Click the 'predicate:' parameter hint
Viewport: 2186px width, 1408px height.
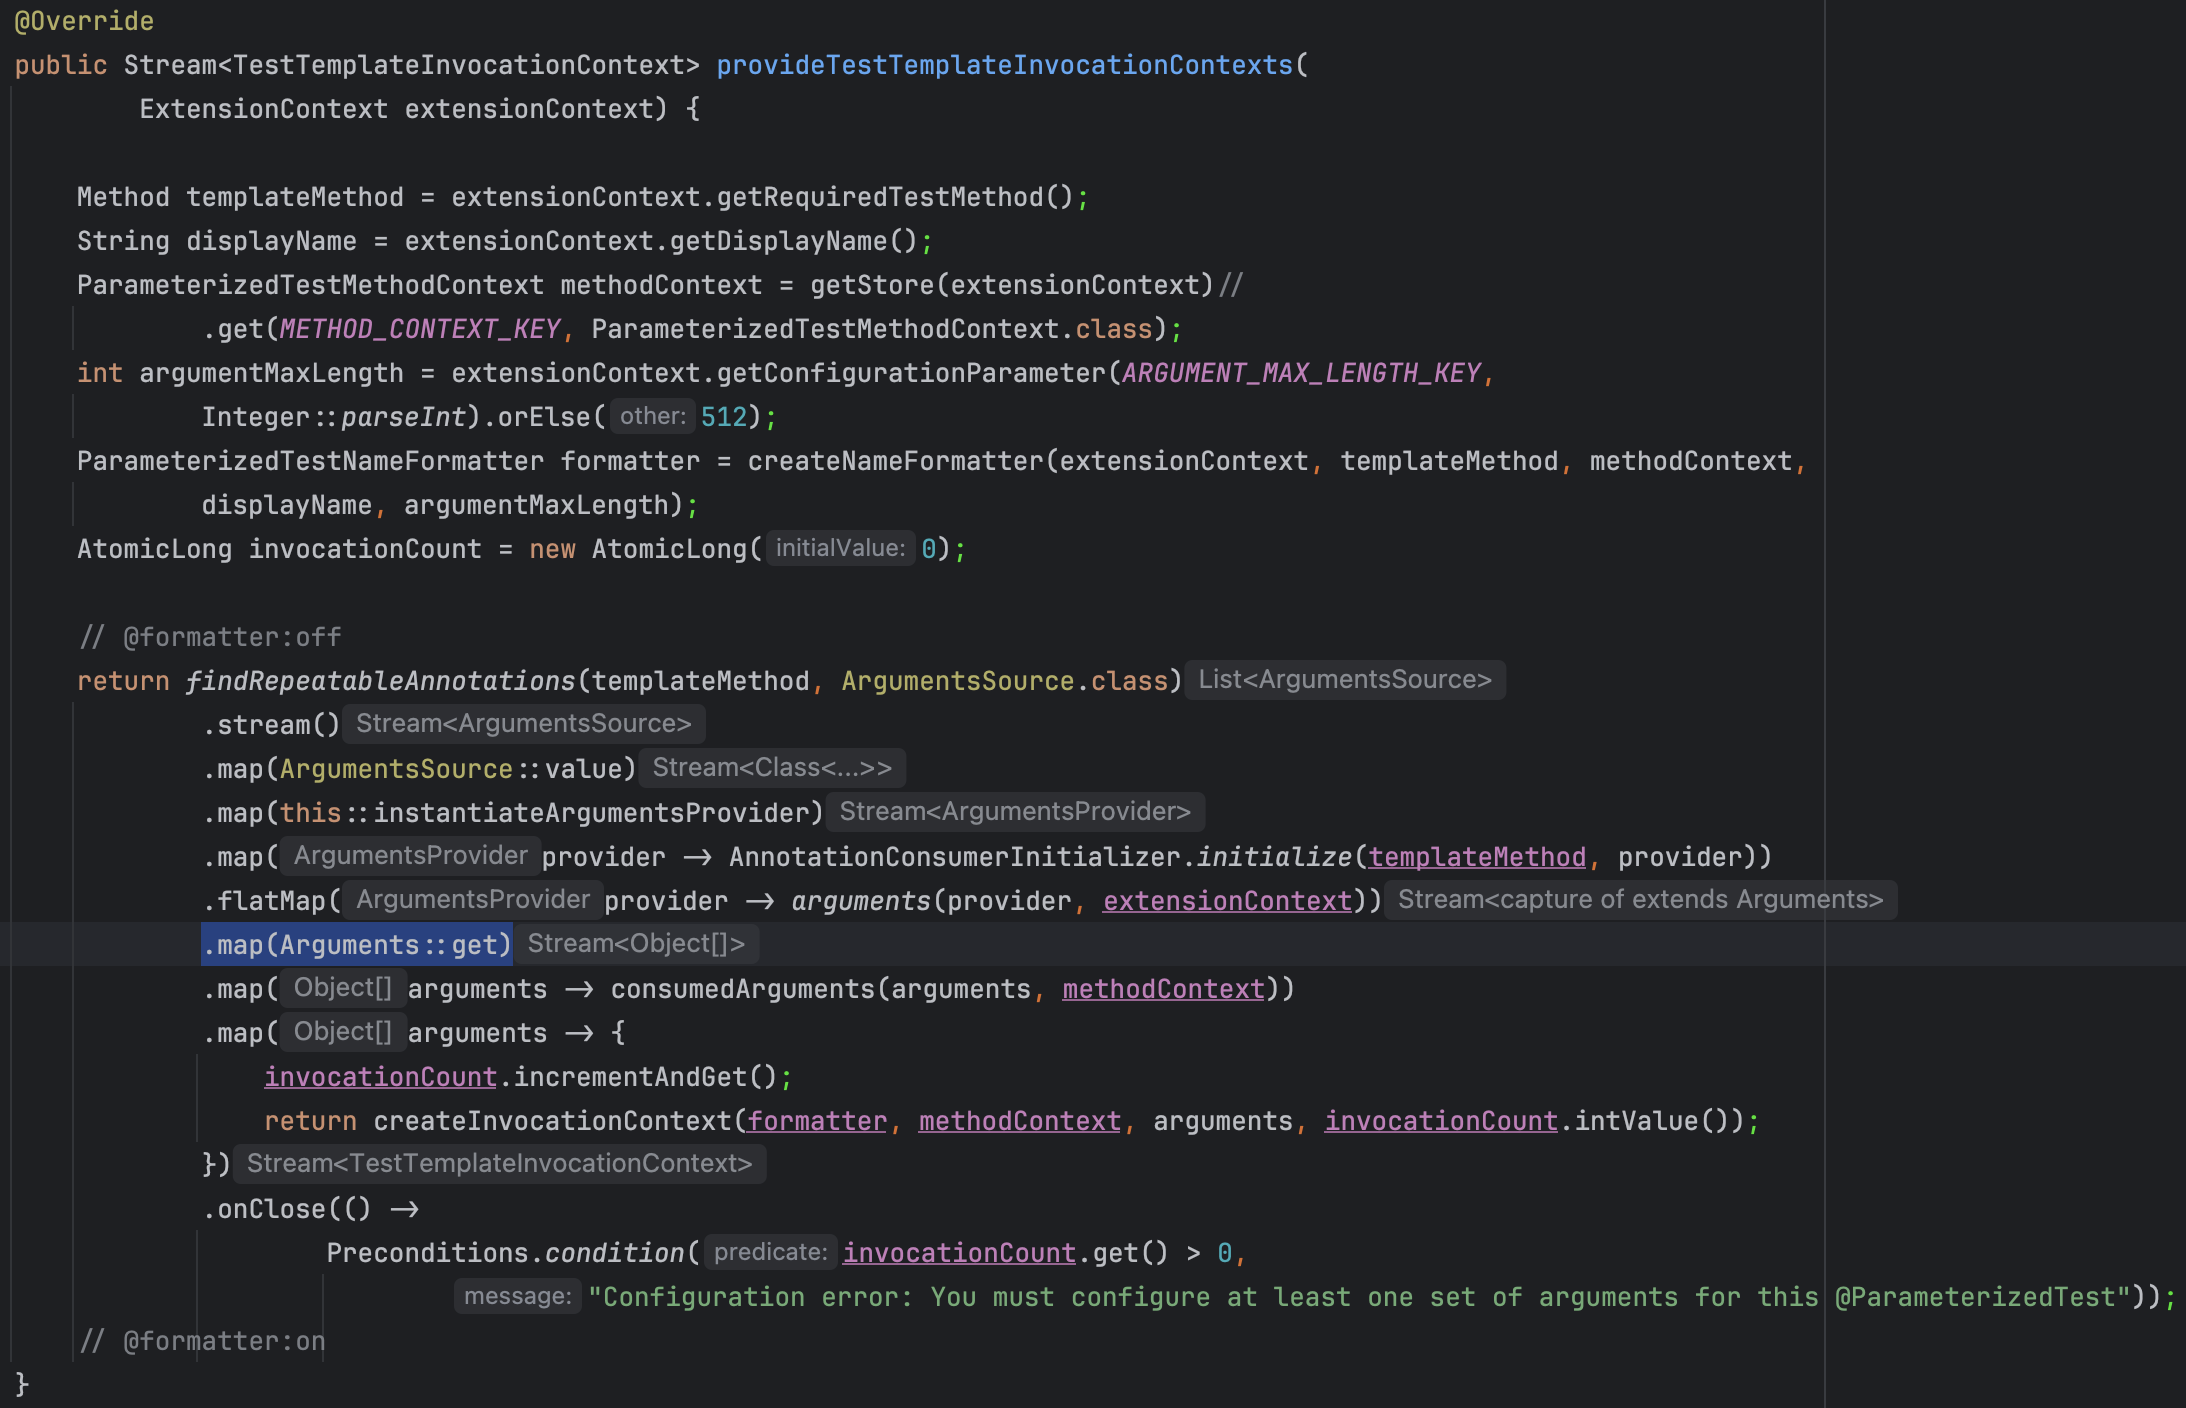pyautogui.click(x=770, y=1252)
